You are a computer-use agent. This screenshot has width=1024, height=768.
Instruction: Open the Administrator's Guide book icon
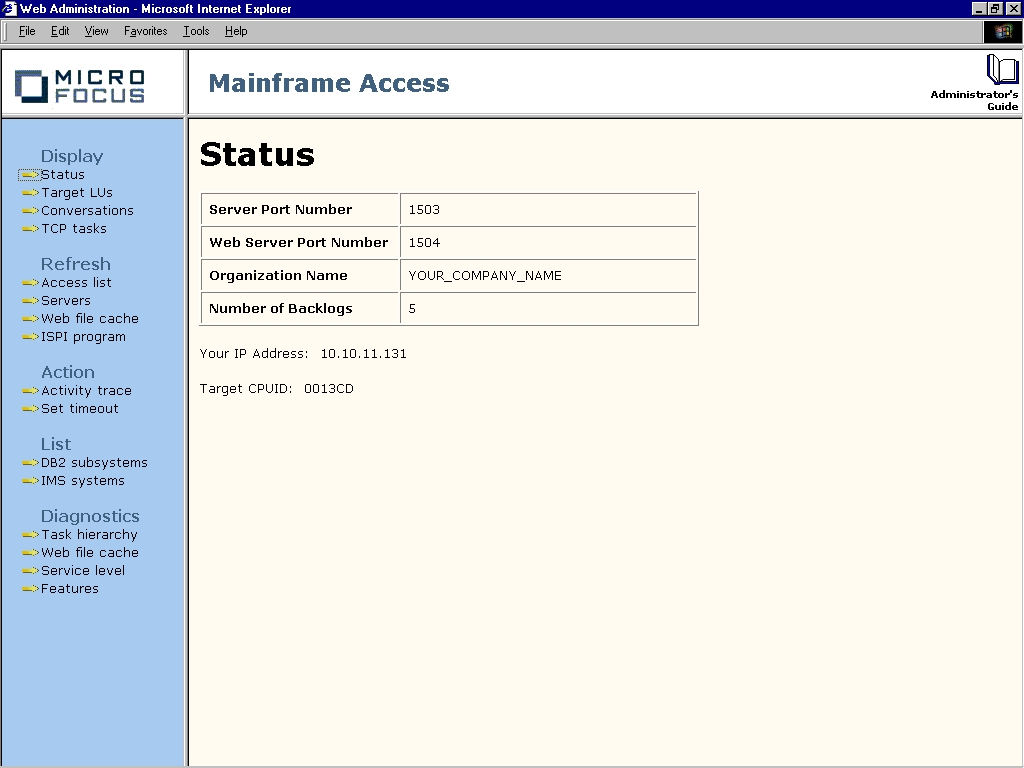1001,70
